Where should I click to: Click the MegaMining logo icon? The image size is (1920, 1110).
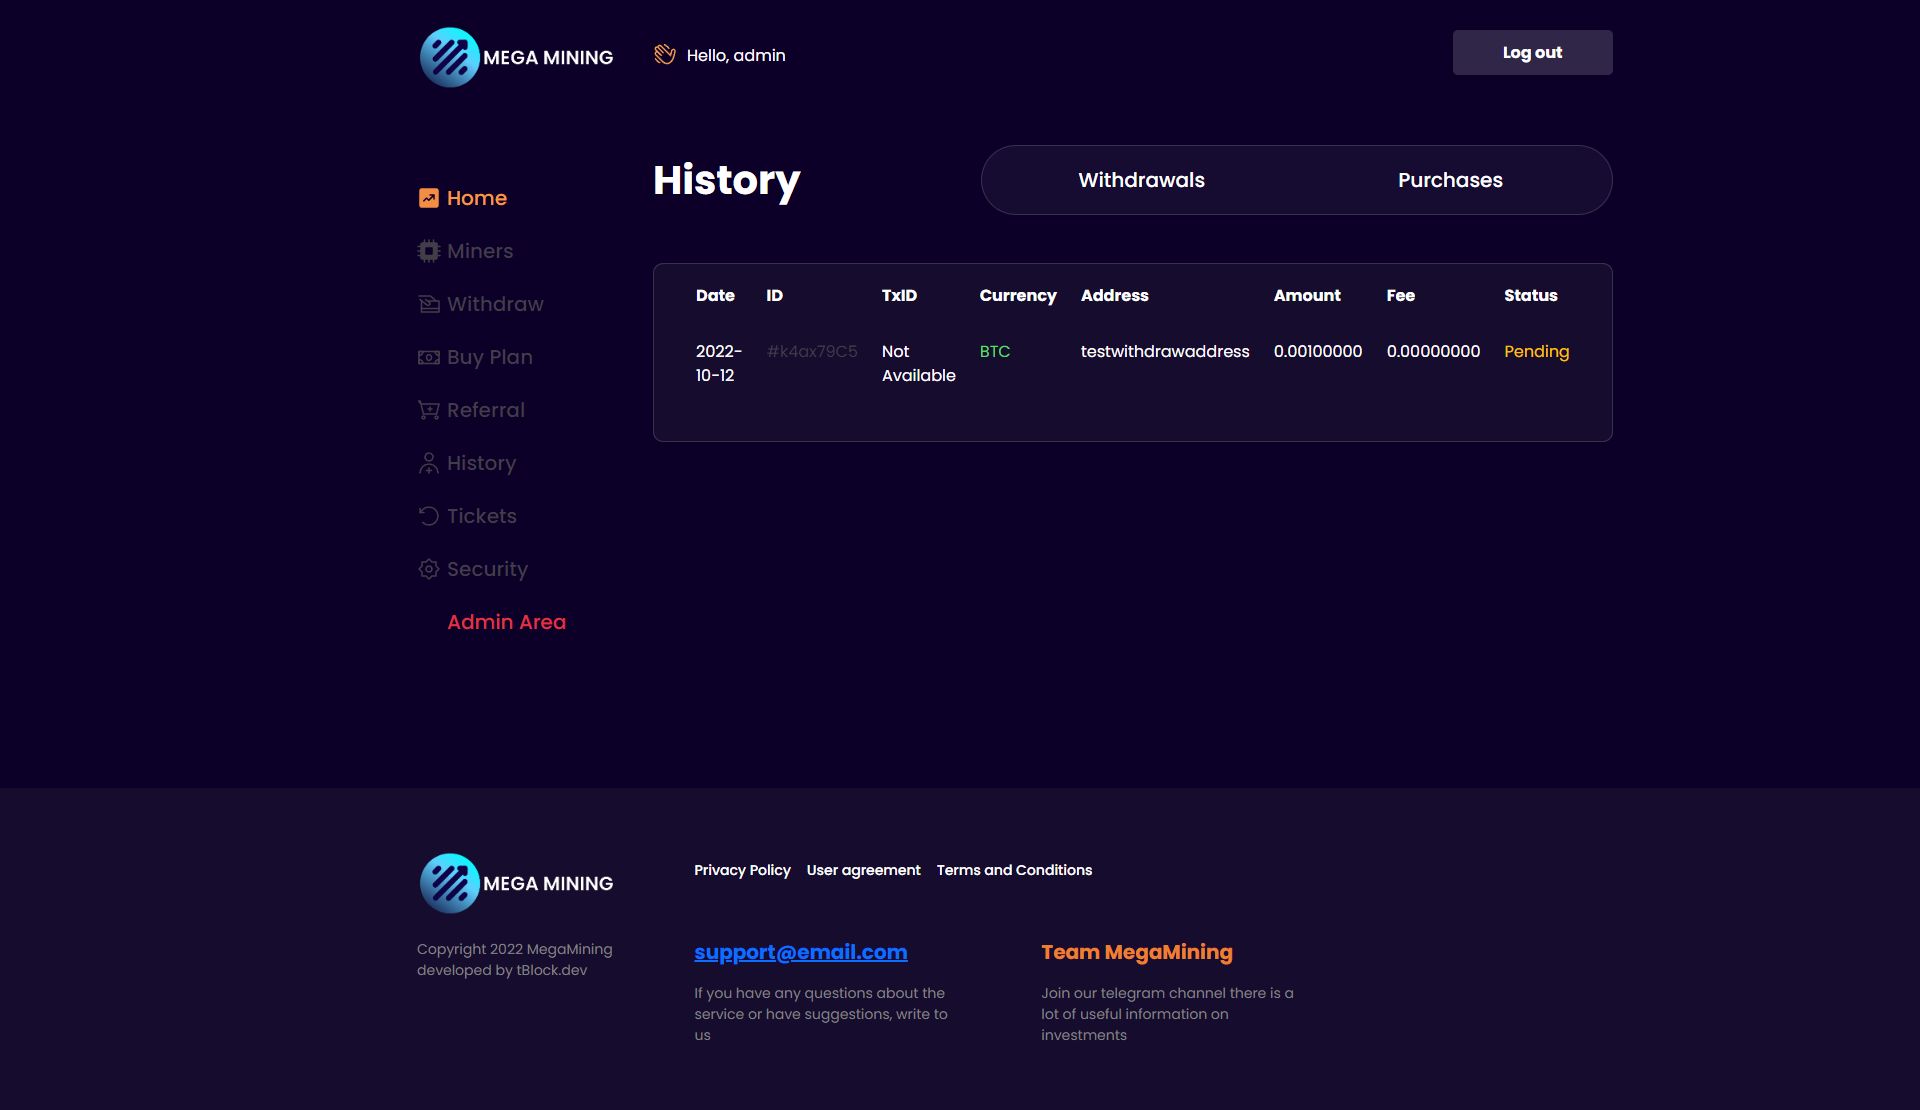pyautogui.click(x=448, y=56)
